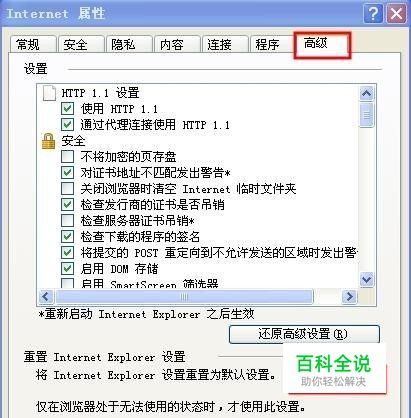This screenshot has width=411, height=418.
Task: Disable 检查下载的程序的签名 checkbox
Action: tap(67, 237)
